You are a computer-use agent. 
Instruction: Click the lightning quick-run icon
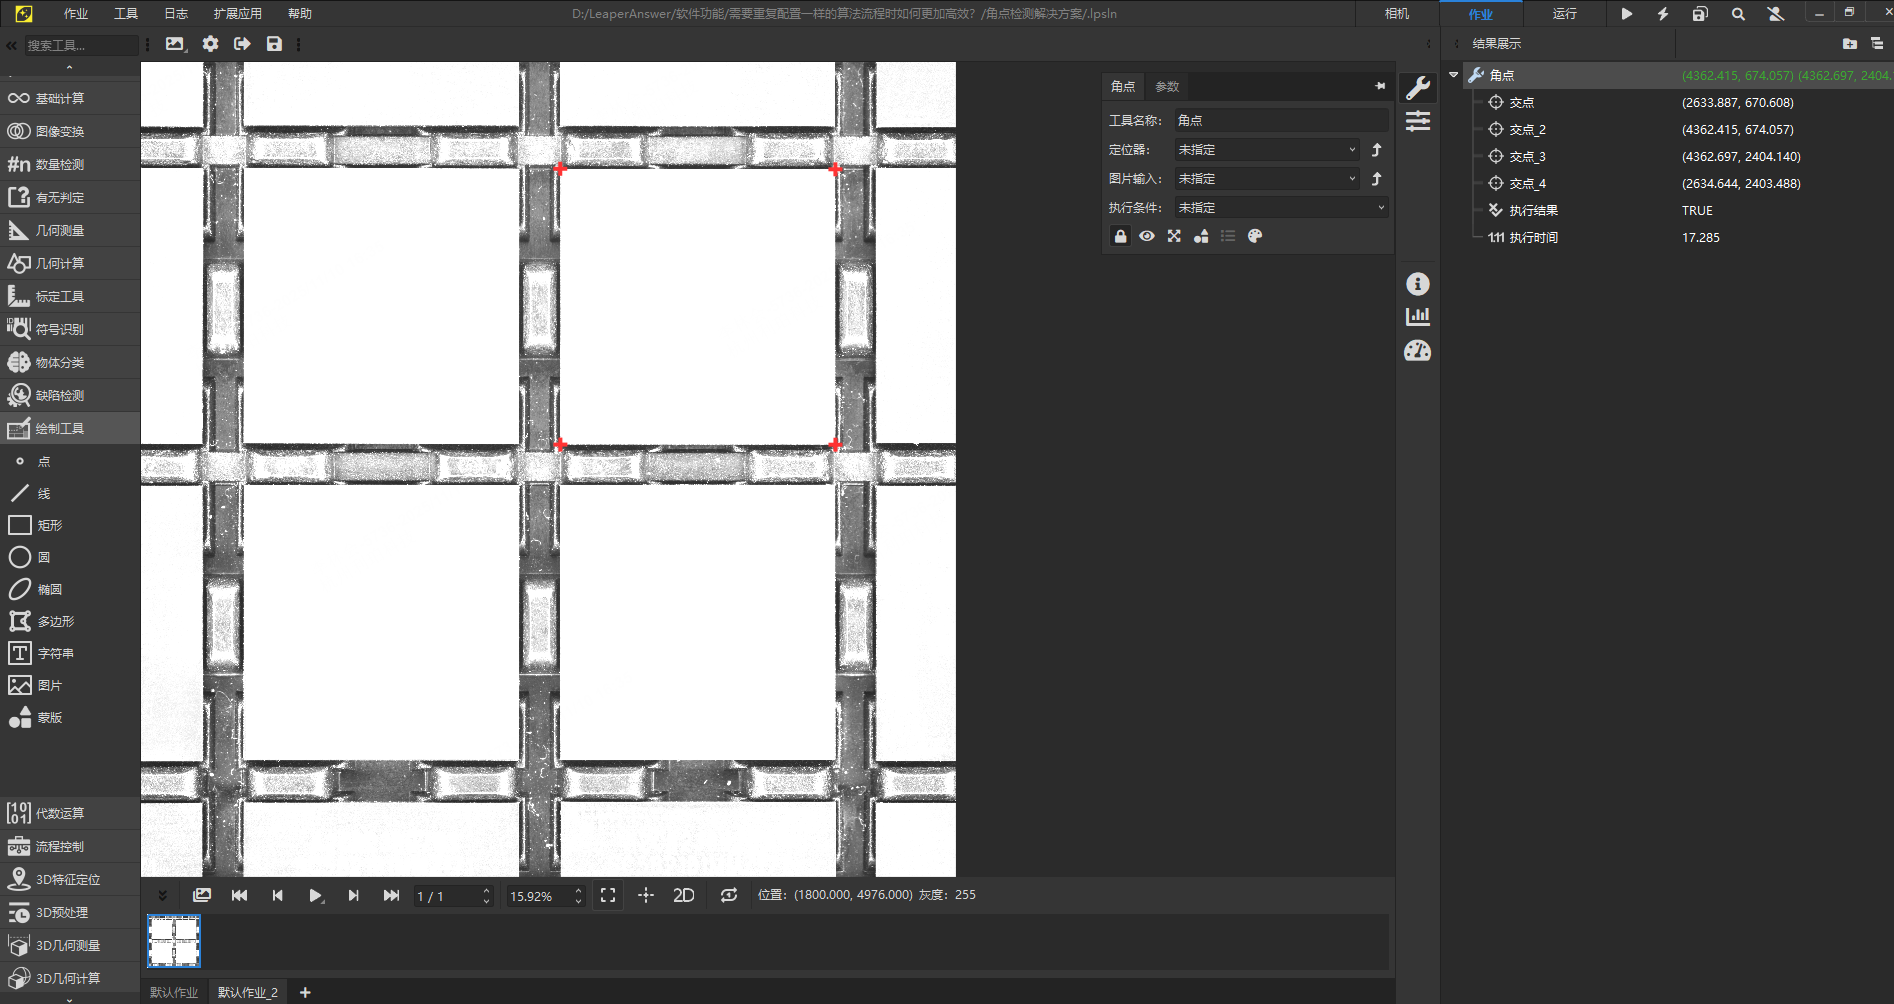1663,14
